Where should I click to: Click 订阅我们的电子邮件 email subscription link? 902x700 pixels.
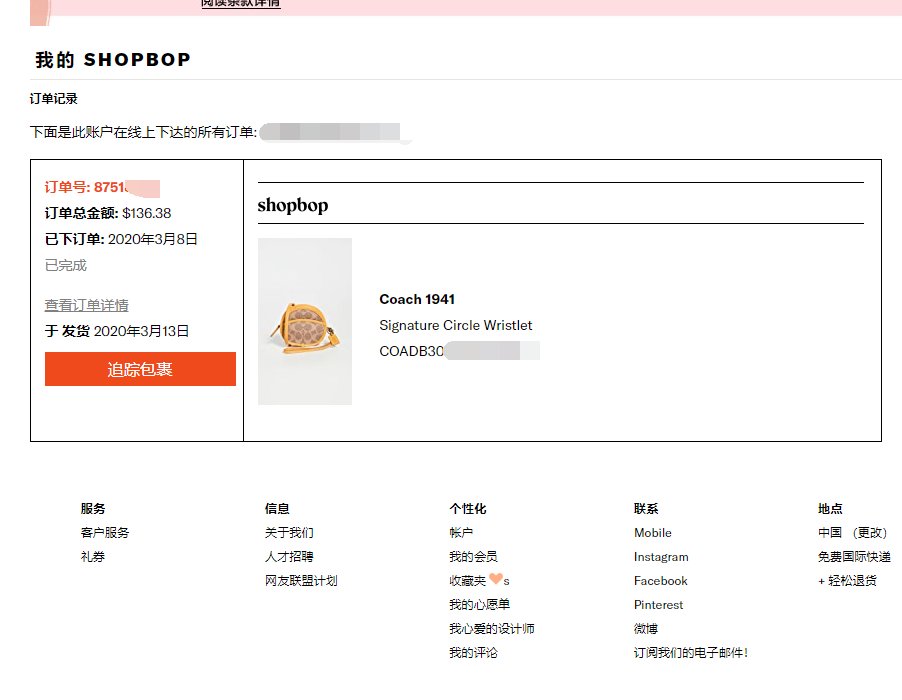click(690, 653)
